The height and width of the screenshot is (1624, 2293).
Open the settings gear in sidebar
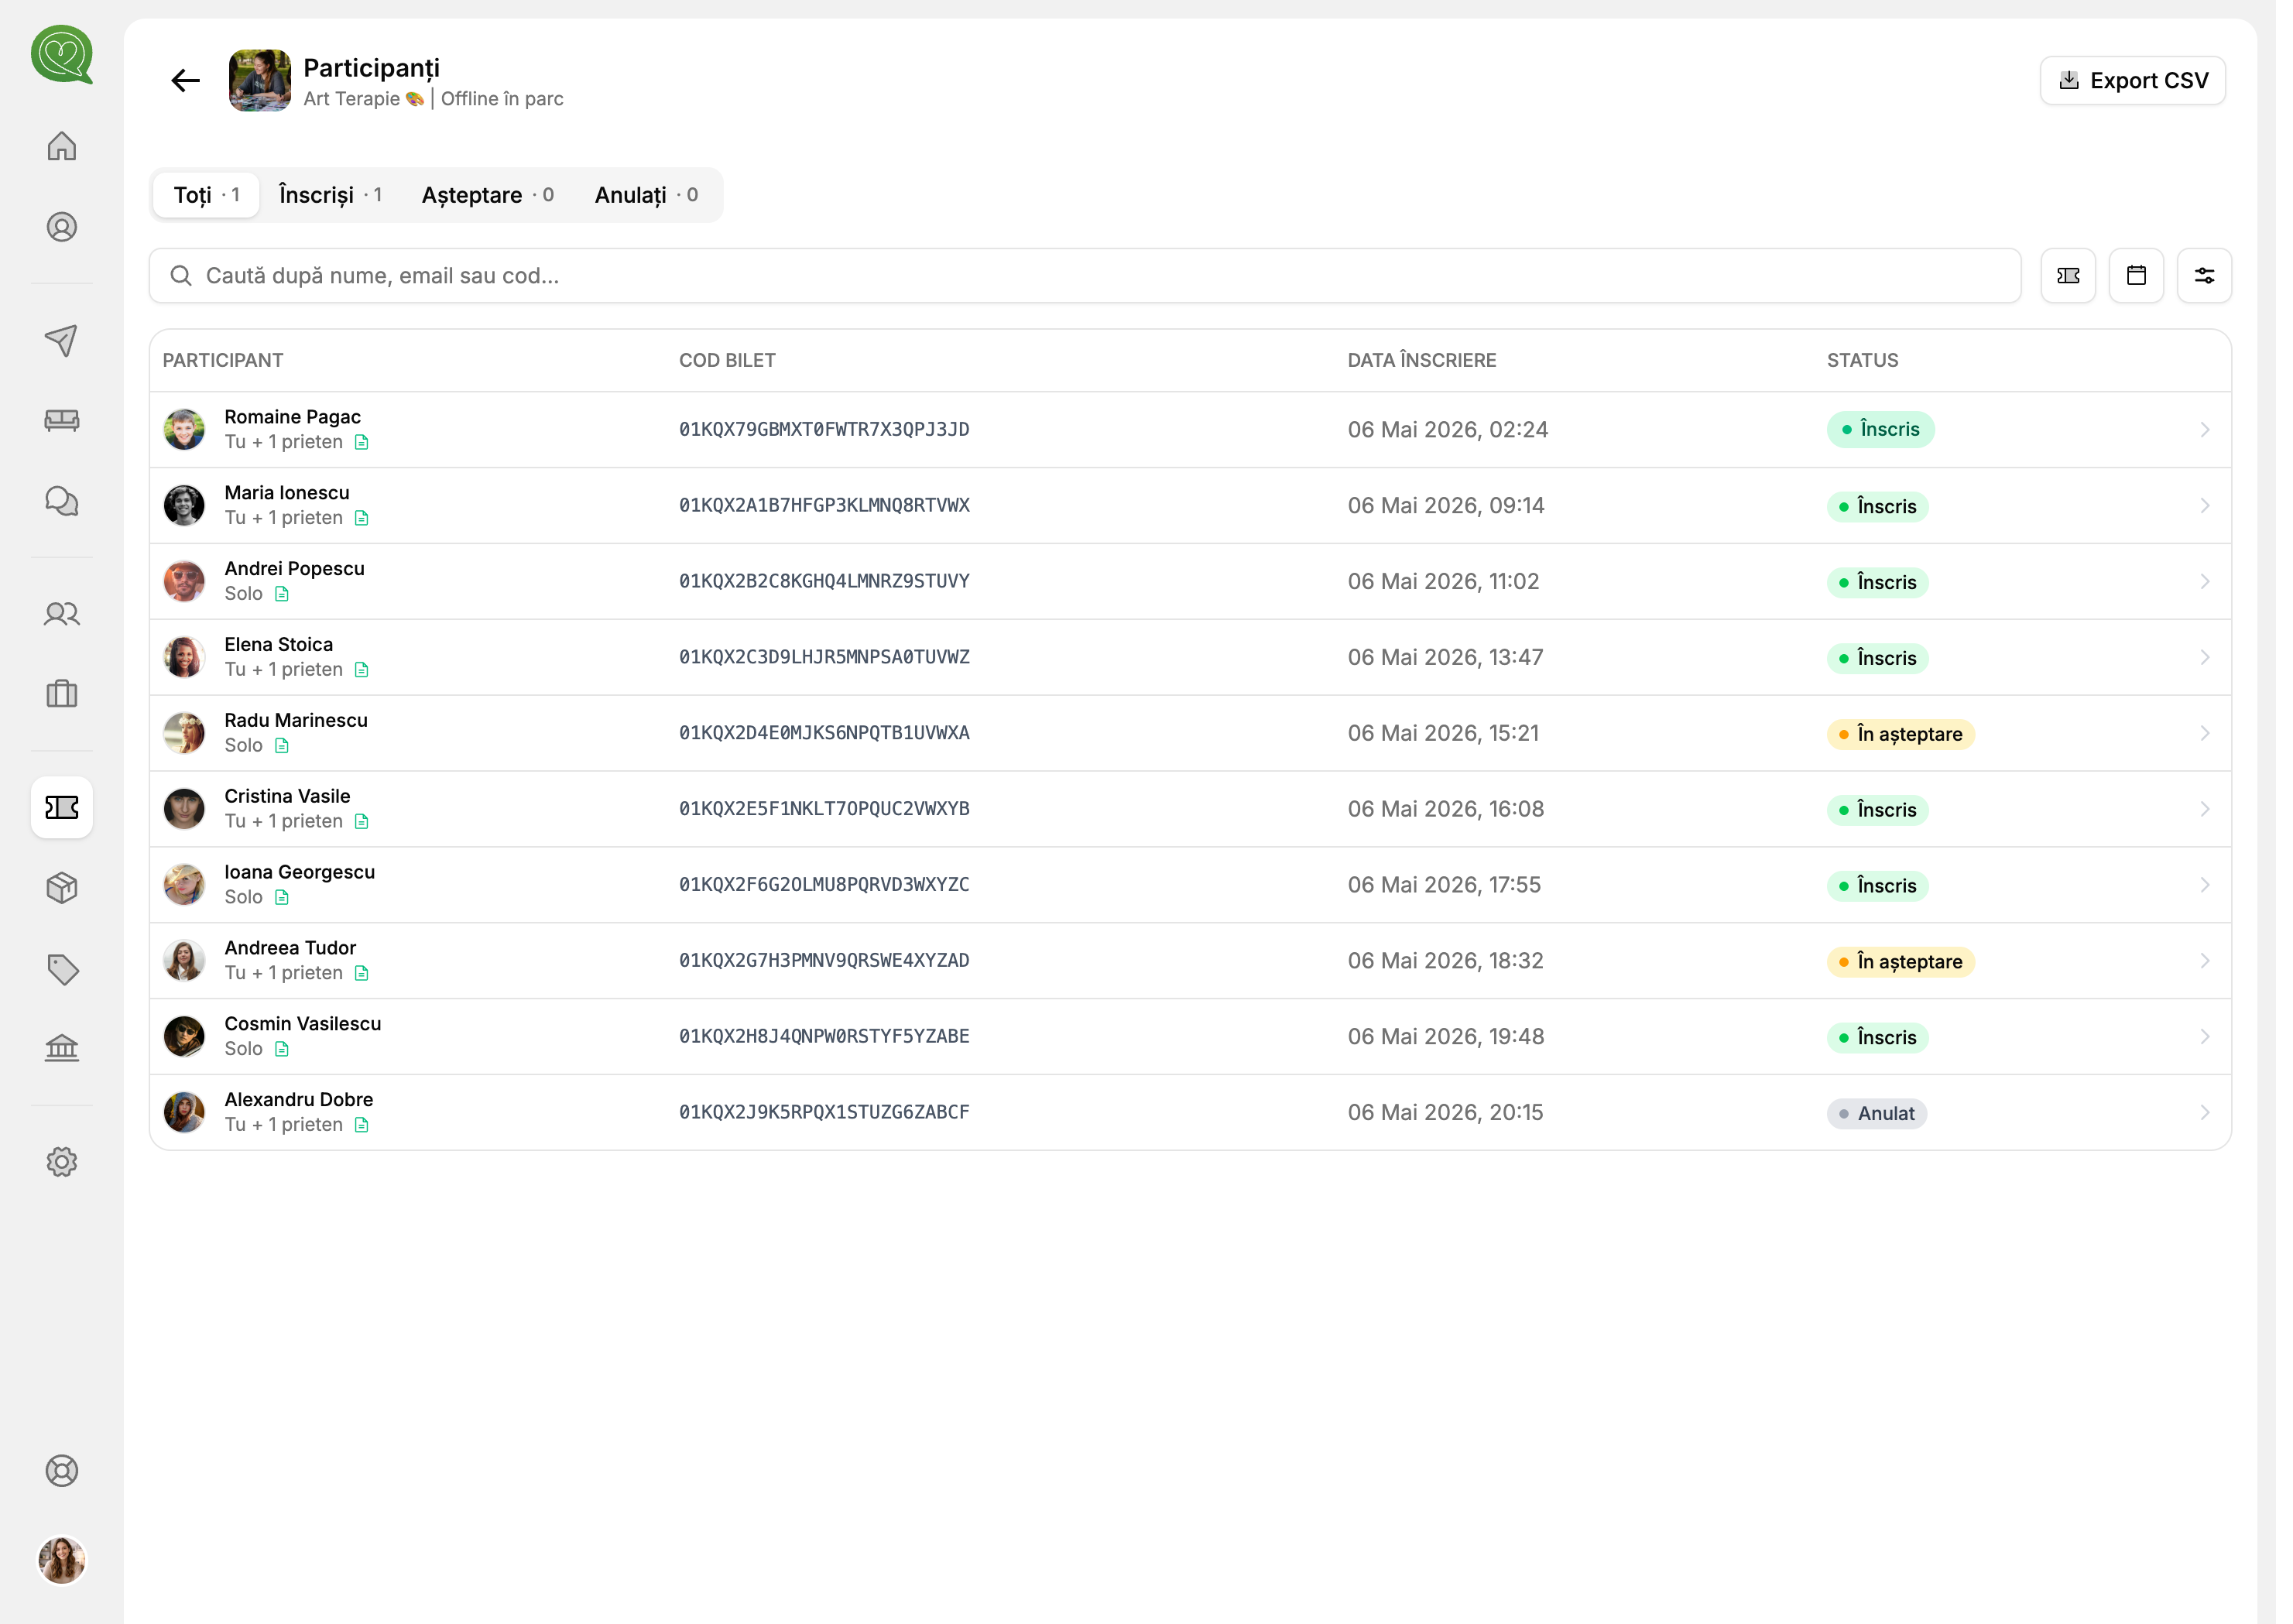(62, 1162)
